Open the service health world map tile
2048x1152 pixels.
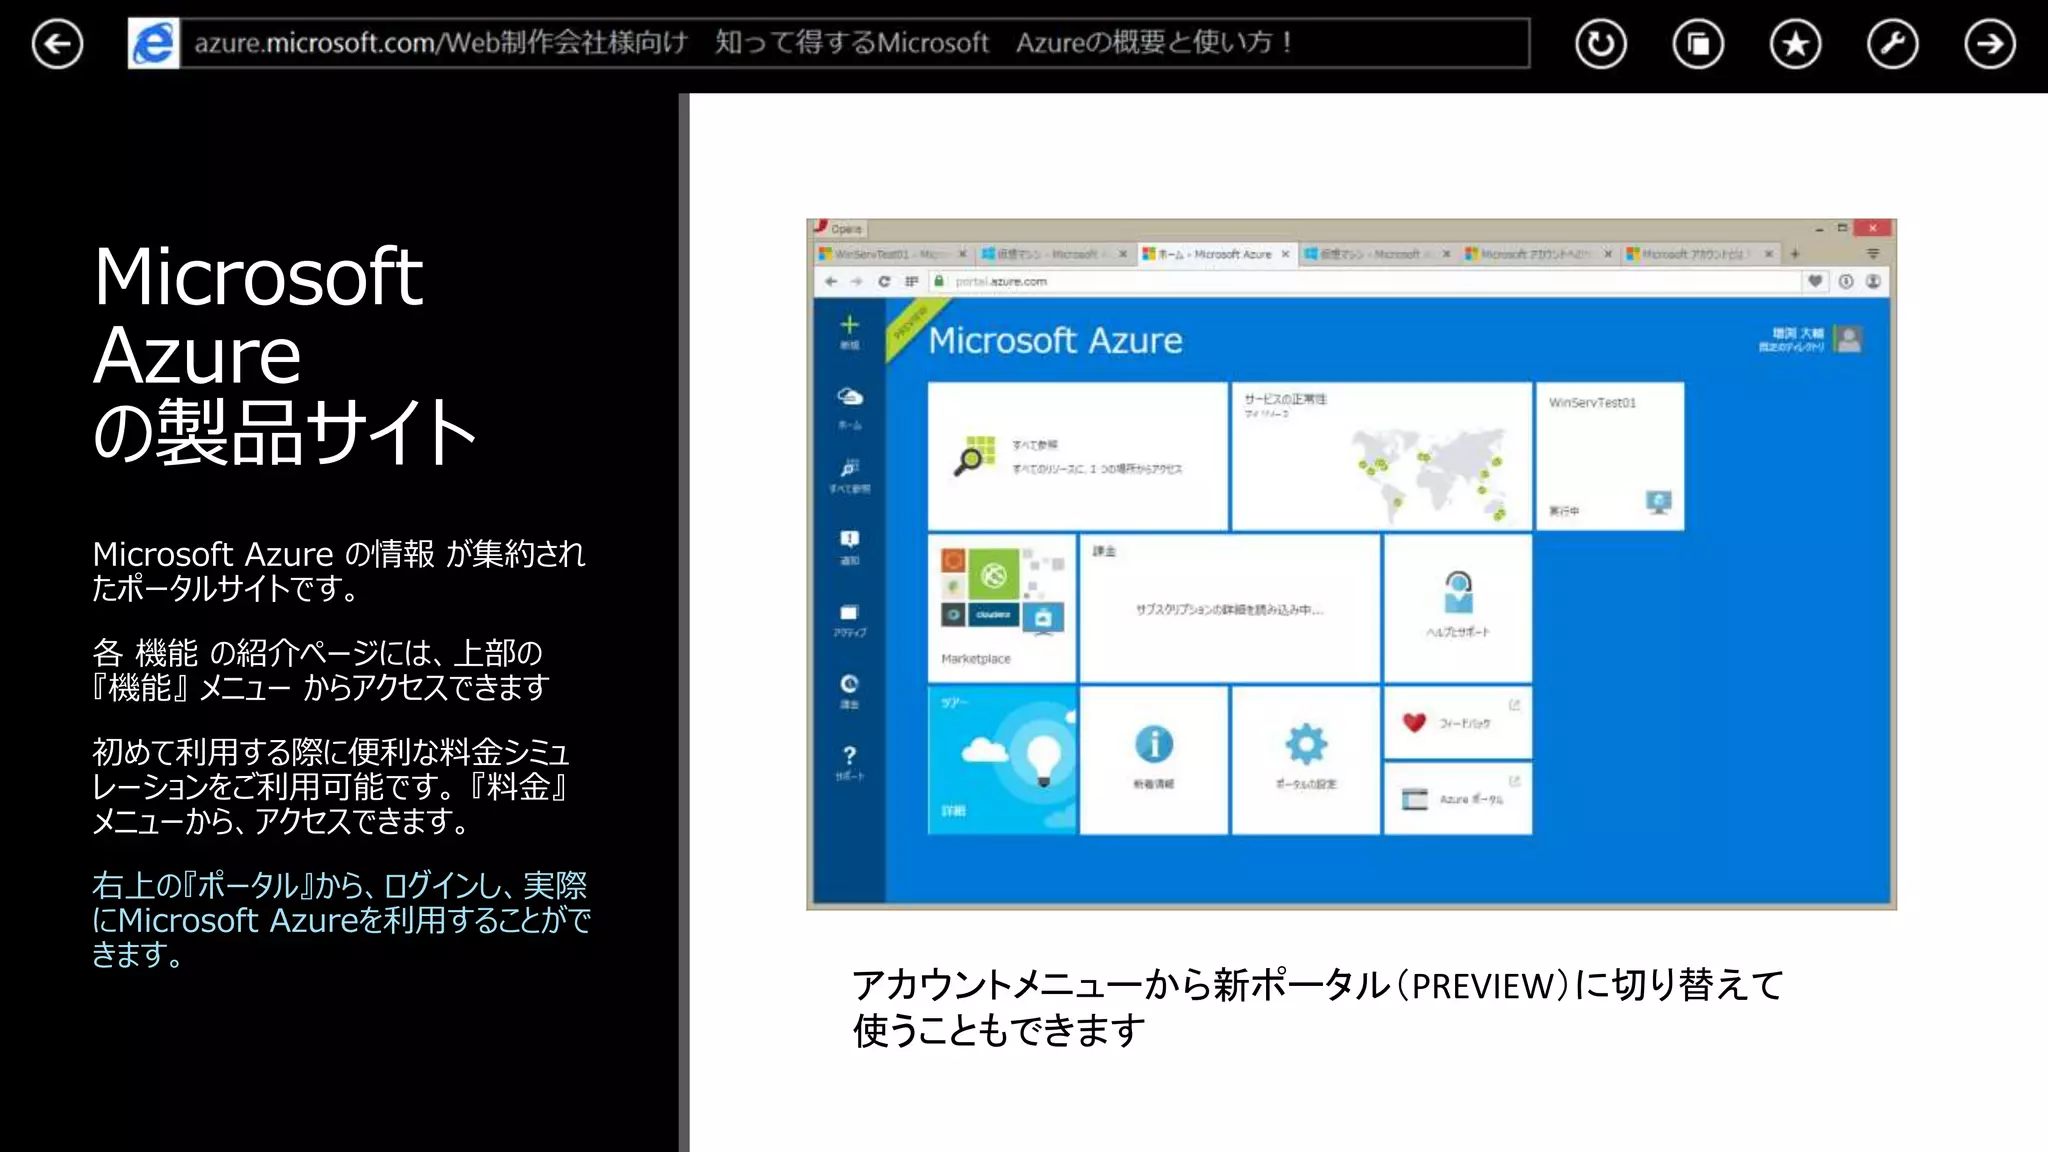click(1381, 456)
